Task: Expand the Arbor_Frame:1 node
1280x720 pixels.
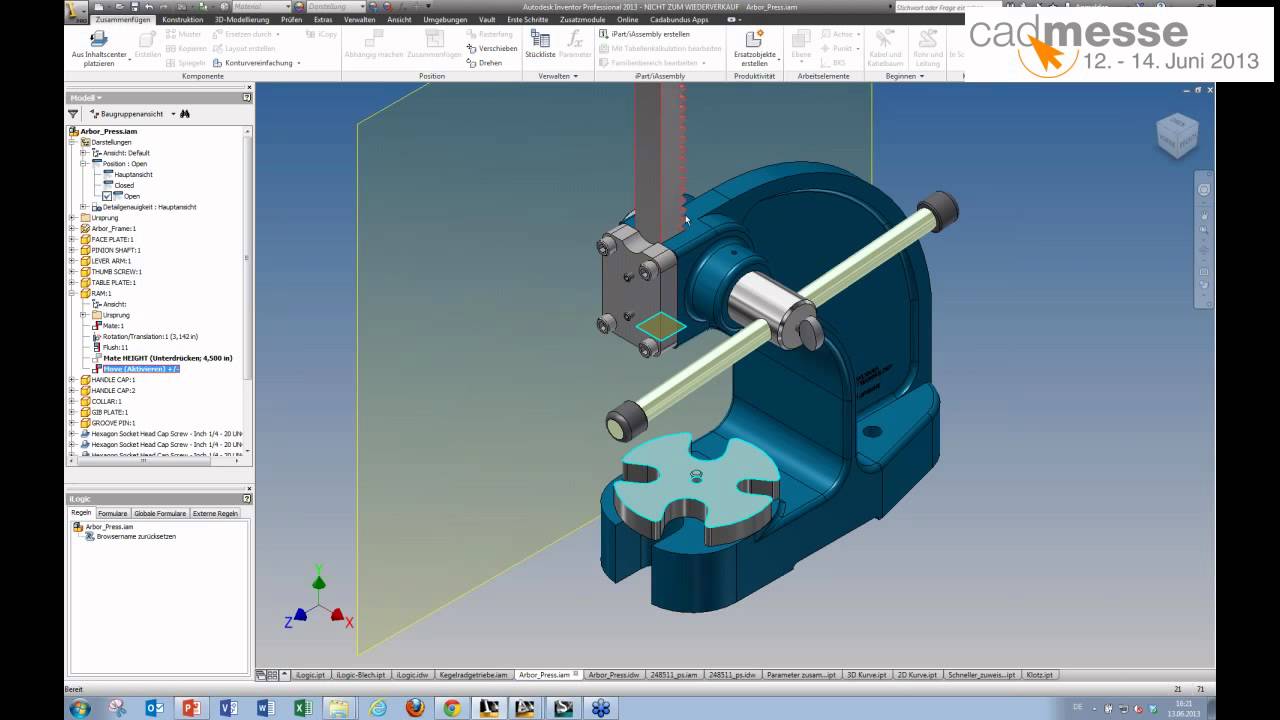Action: 72,228
